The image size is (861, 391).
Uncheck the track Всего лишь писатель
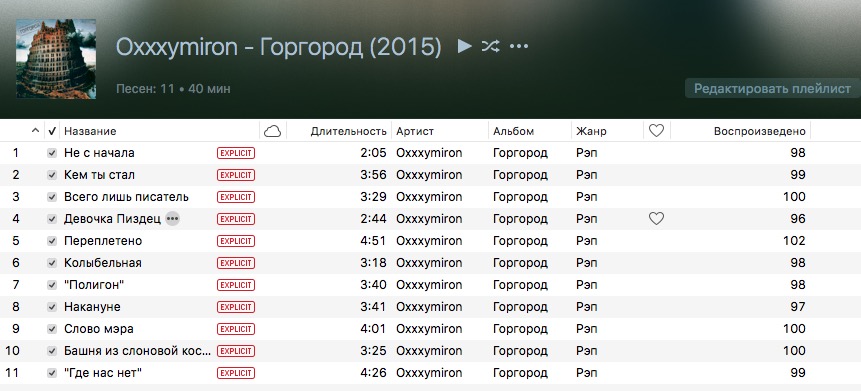tap(52, 197)
